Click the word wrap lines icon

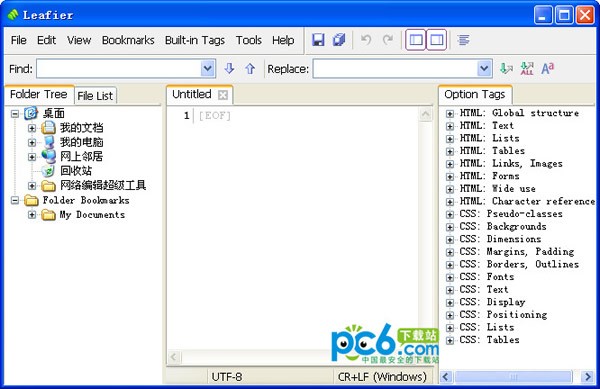(463, 40)
